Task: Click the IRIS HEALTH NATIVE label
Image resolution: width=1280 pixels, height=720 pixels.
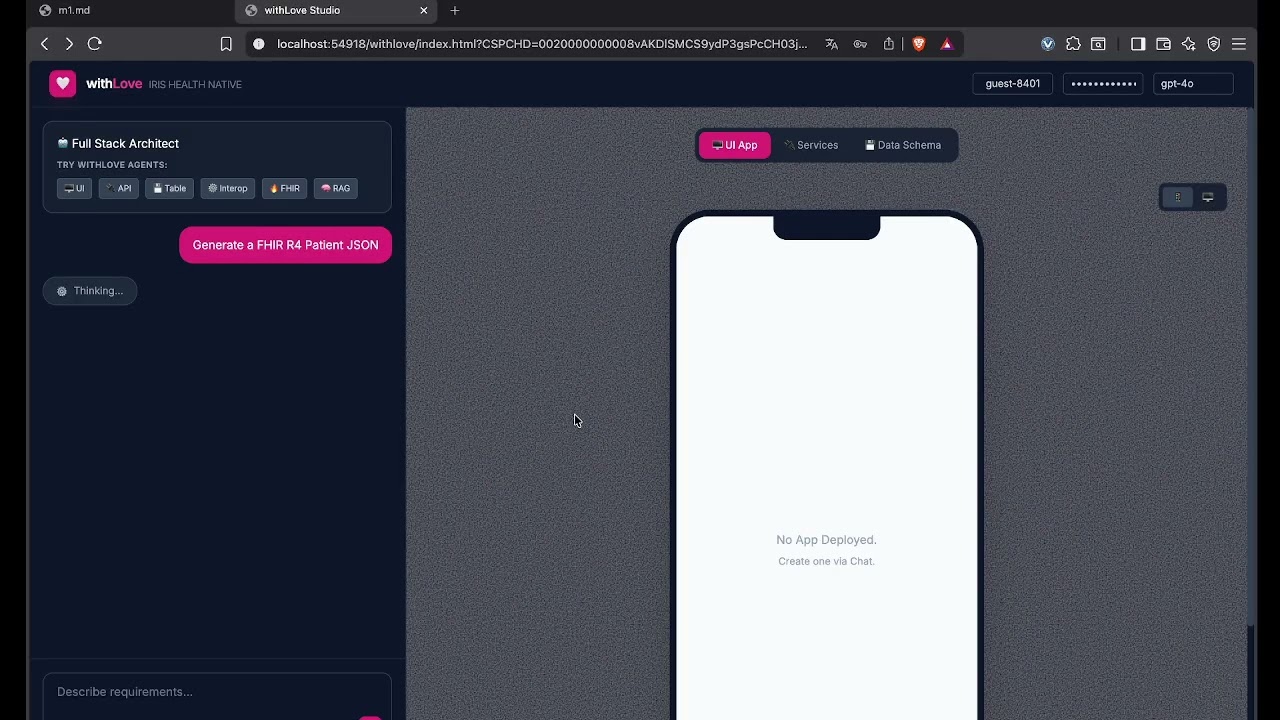Action: (195, 85)
